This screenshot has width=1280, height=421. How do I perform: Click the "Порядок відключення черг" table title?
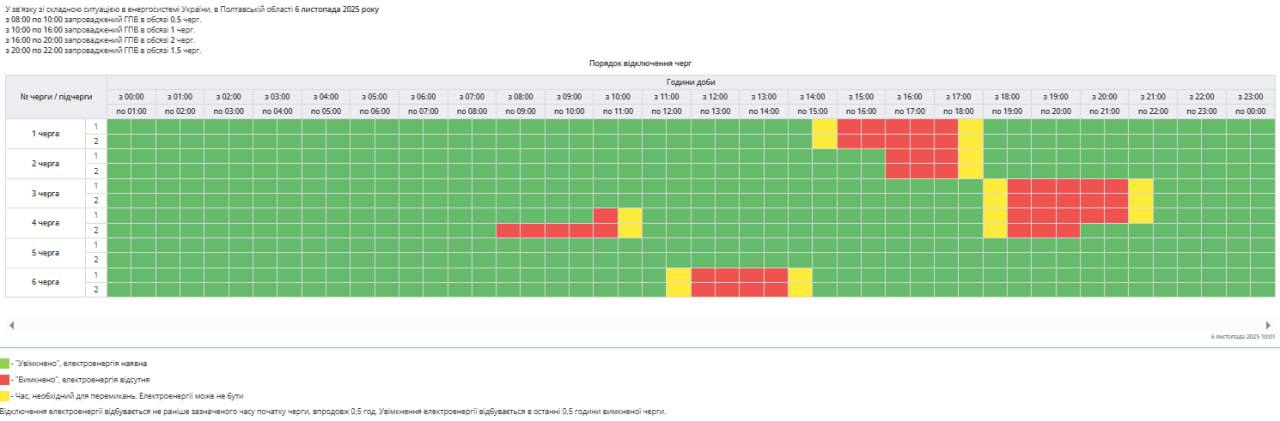(x=639, y=63)
